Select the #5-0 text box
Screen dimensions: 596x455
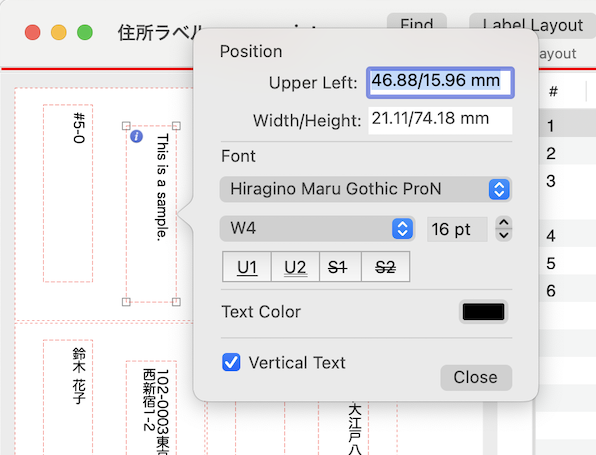pyautogui.click(x=68, y=193)
